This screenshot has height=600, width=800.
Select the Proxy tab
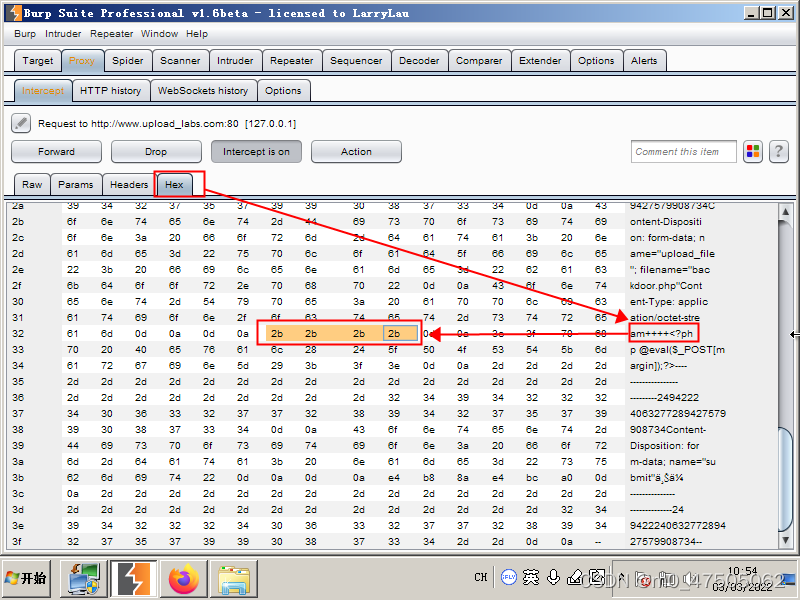tap(82, 61)
